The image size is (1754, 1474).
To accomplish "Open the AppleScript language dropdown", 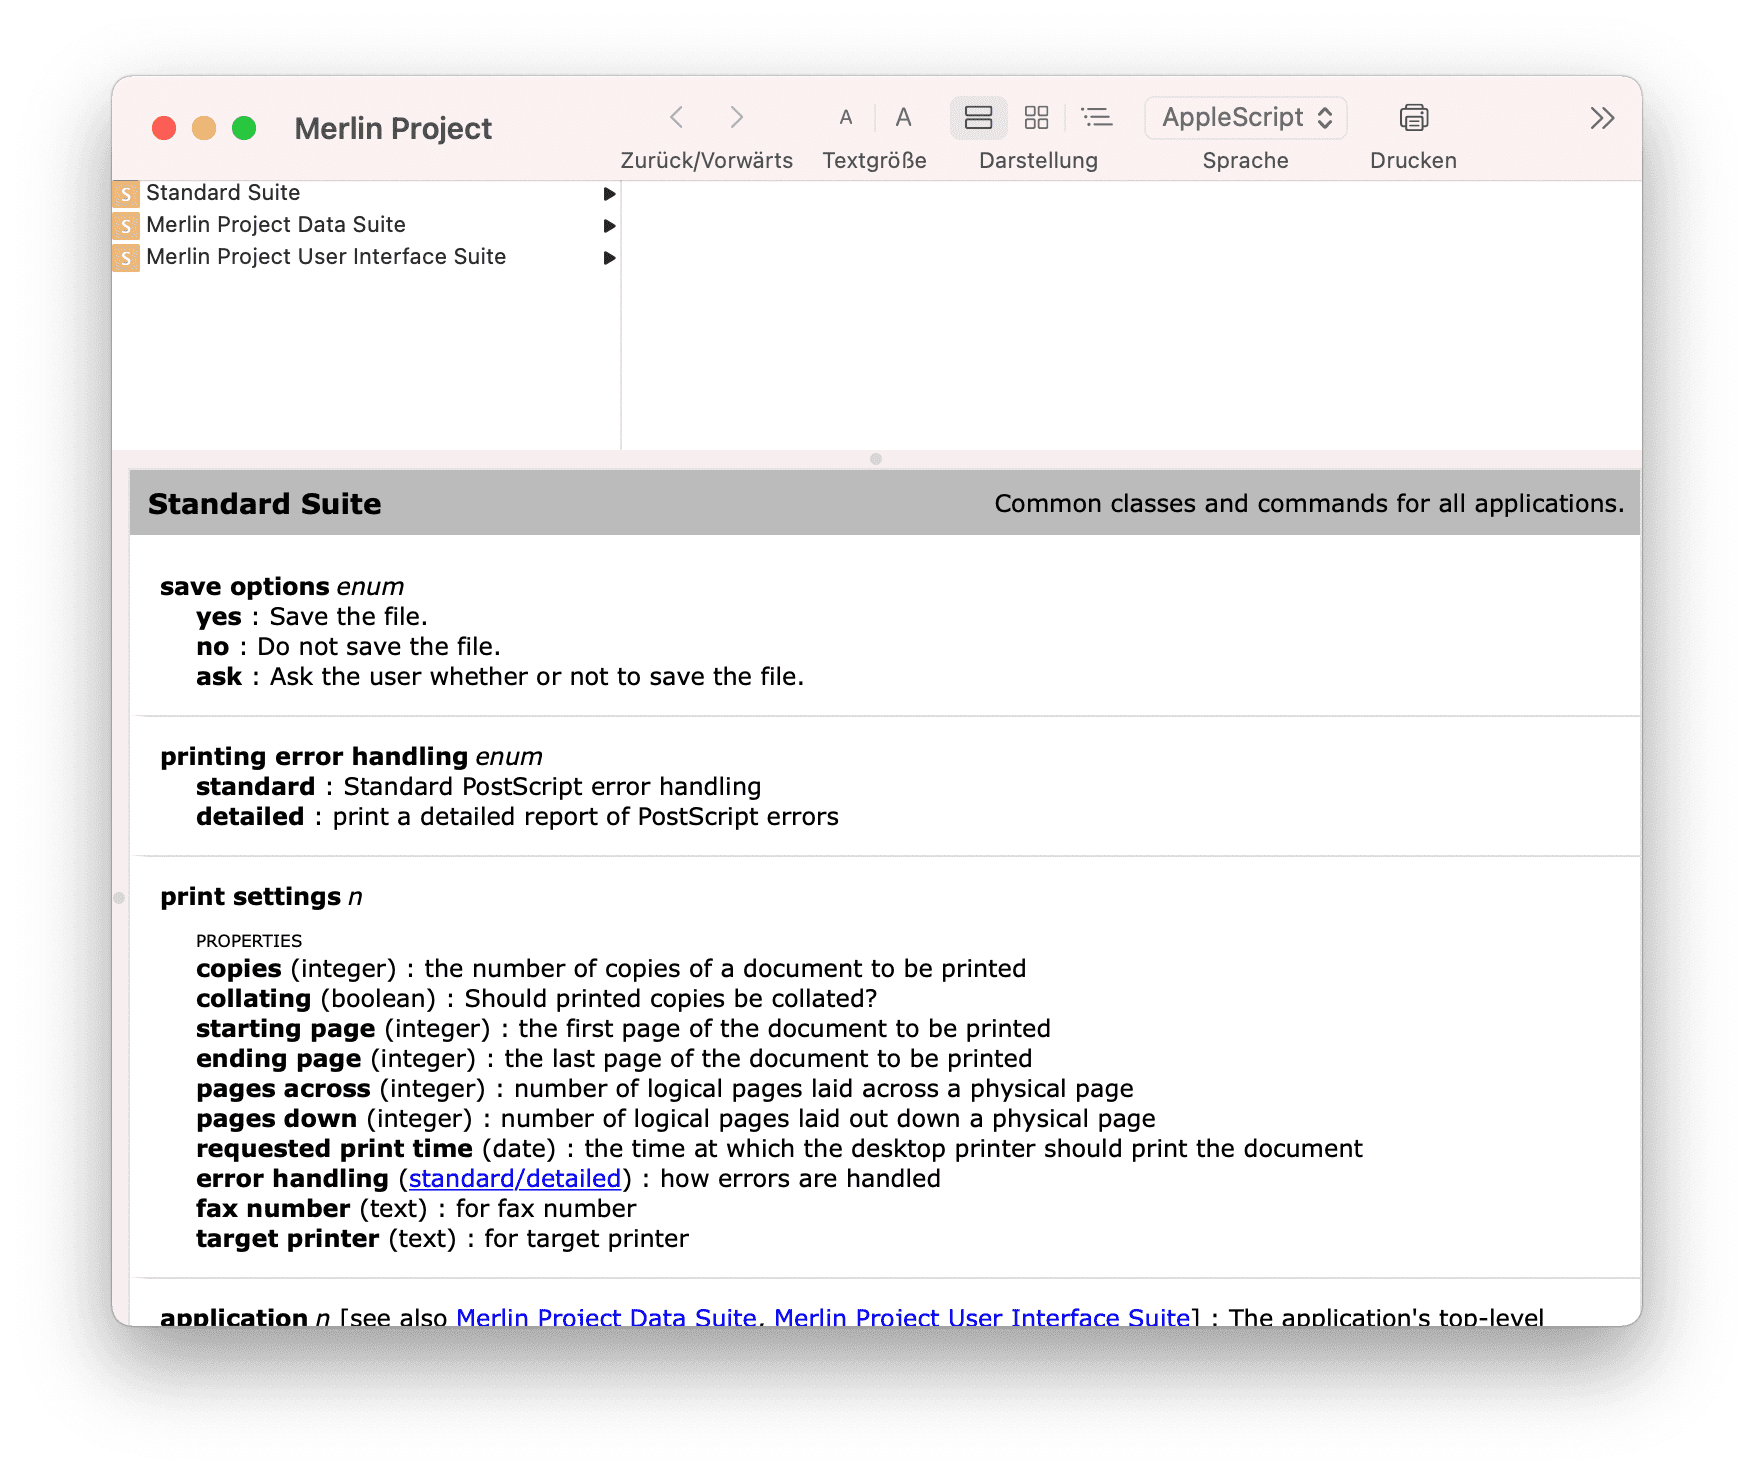I will [1245, 117].
